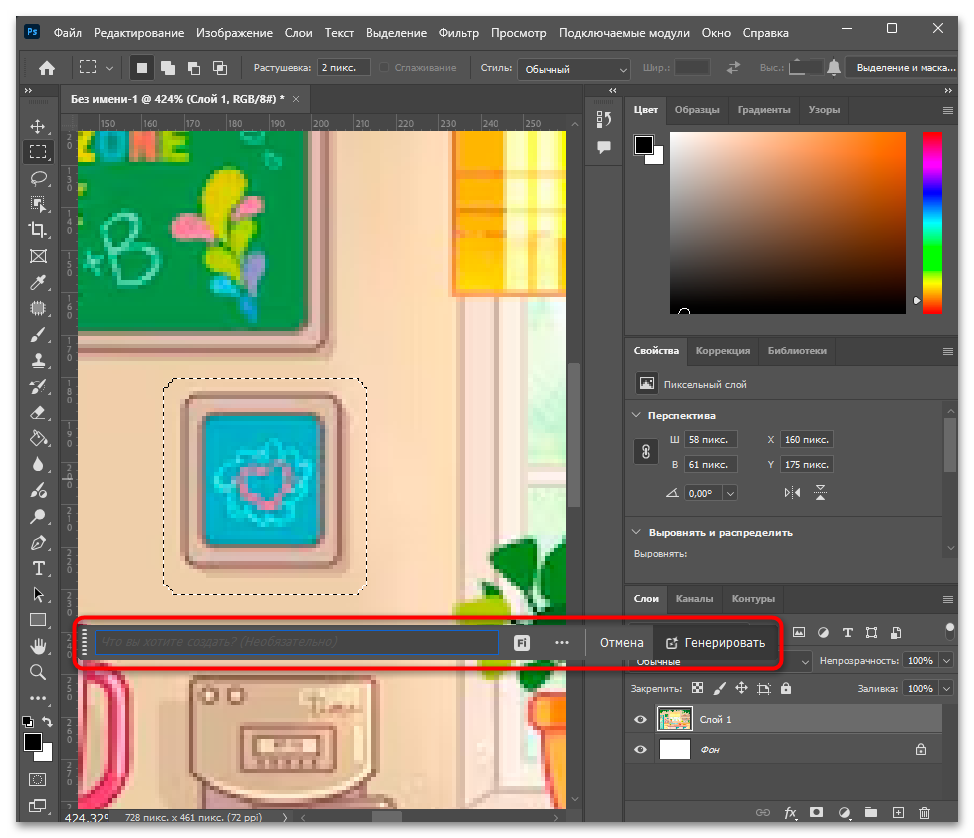Select the Rectangle shape tool
The height and width of the screenshot is (838, 974).
(38, 620)
